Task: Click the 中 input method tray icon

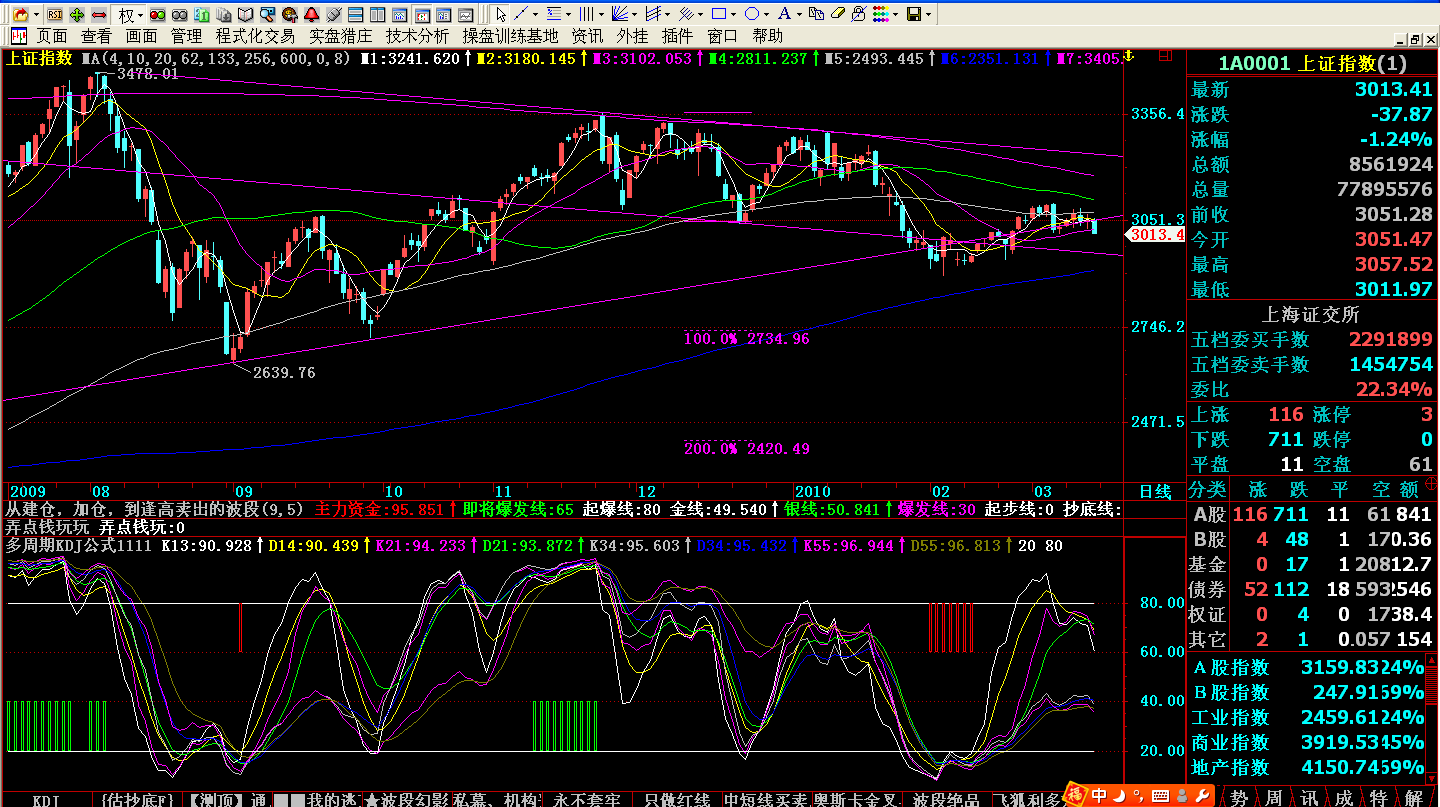Action: [1099, 796]
